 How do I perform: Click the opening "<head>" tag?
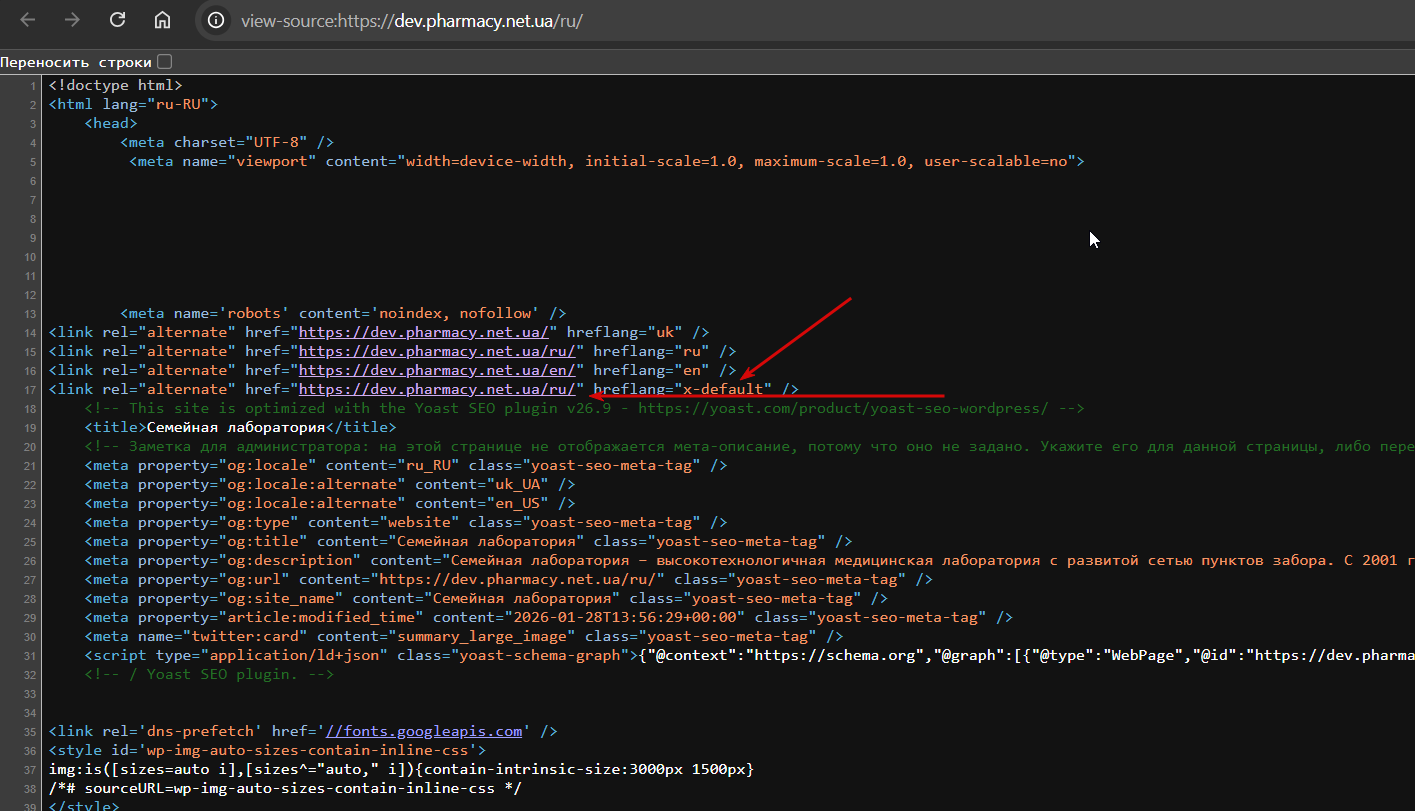(x=111, y=123)
